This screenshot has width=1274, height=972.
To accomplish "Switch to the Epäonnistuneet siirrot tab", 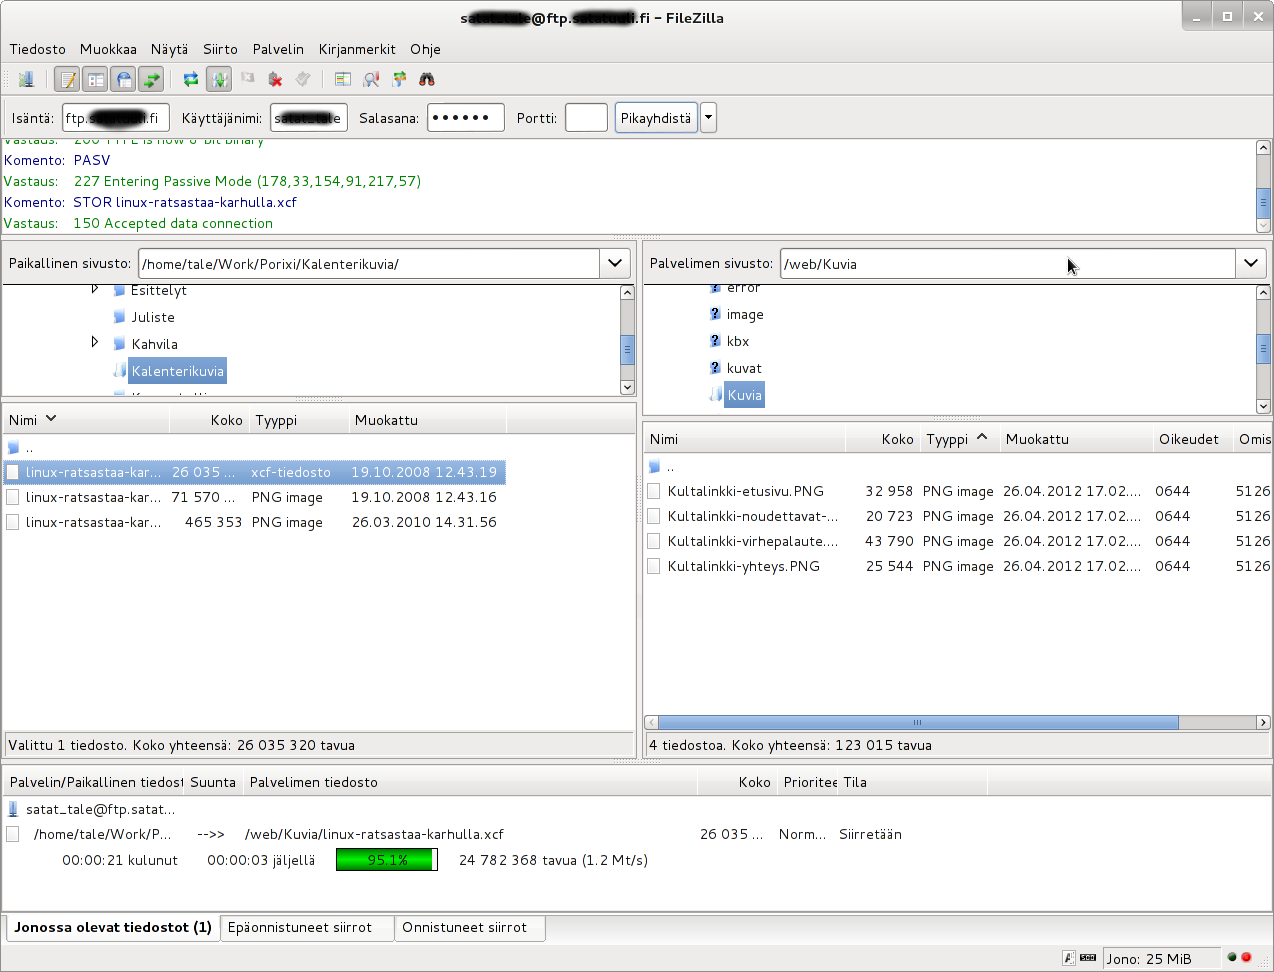I will click(x=307, y=928).
